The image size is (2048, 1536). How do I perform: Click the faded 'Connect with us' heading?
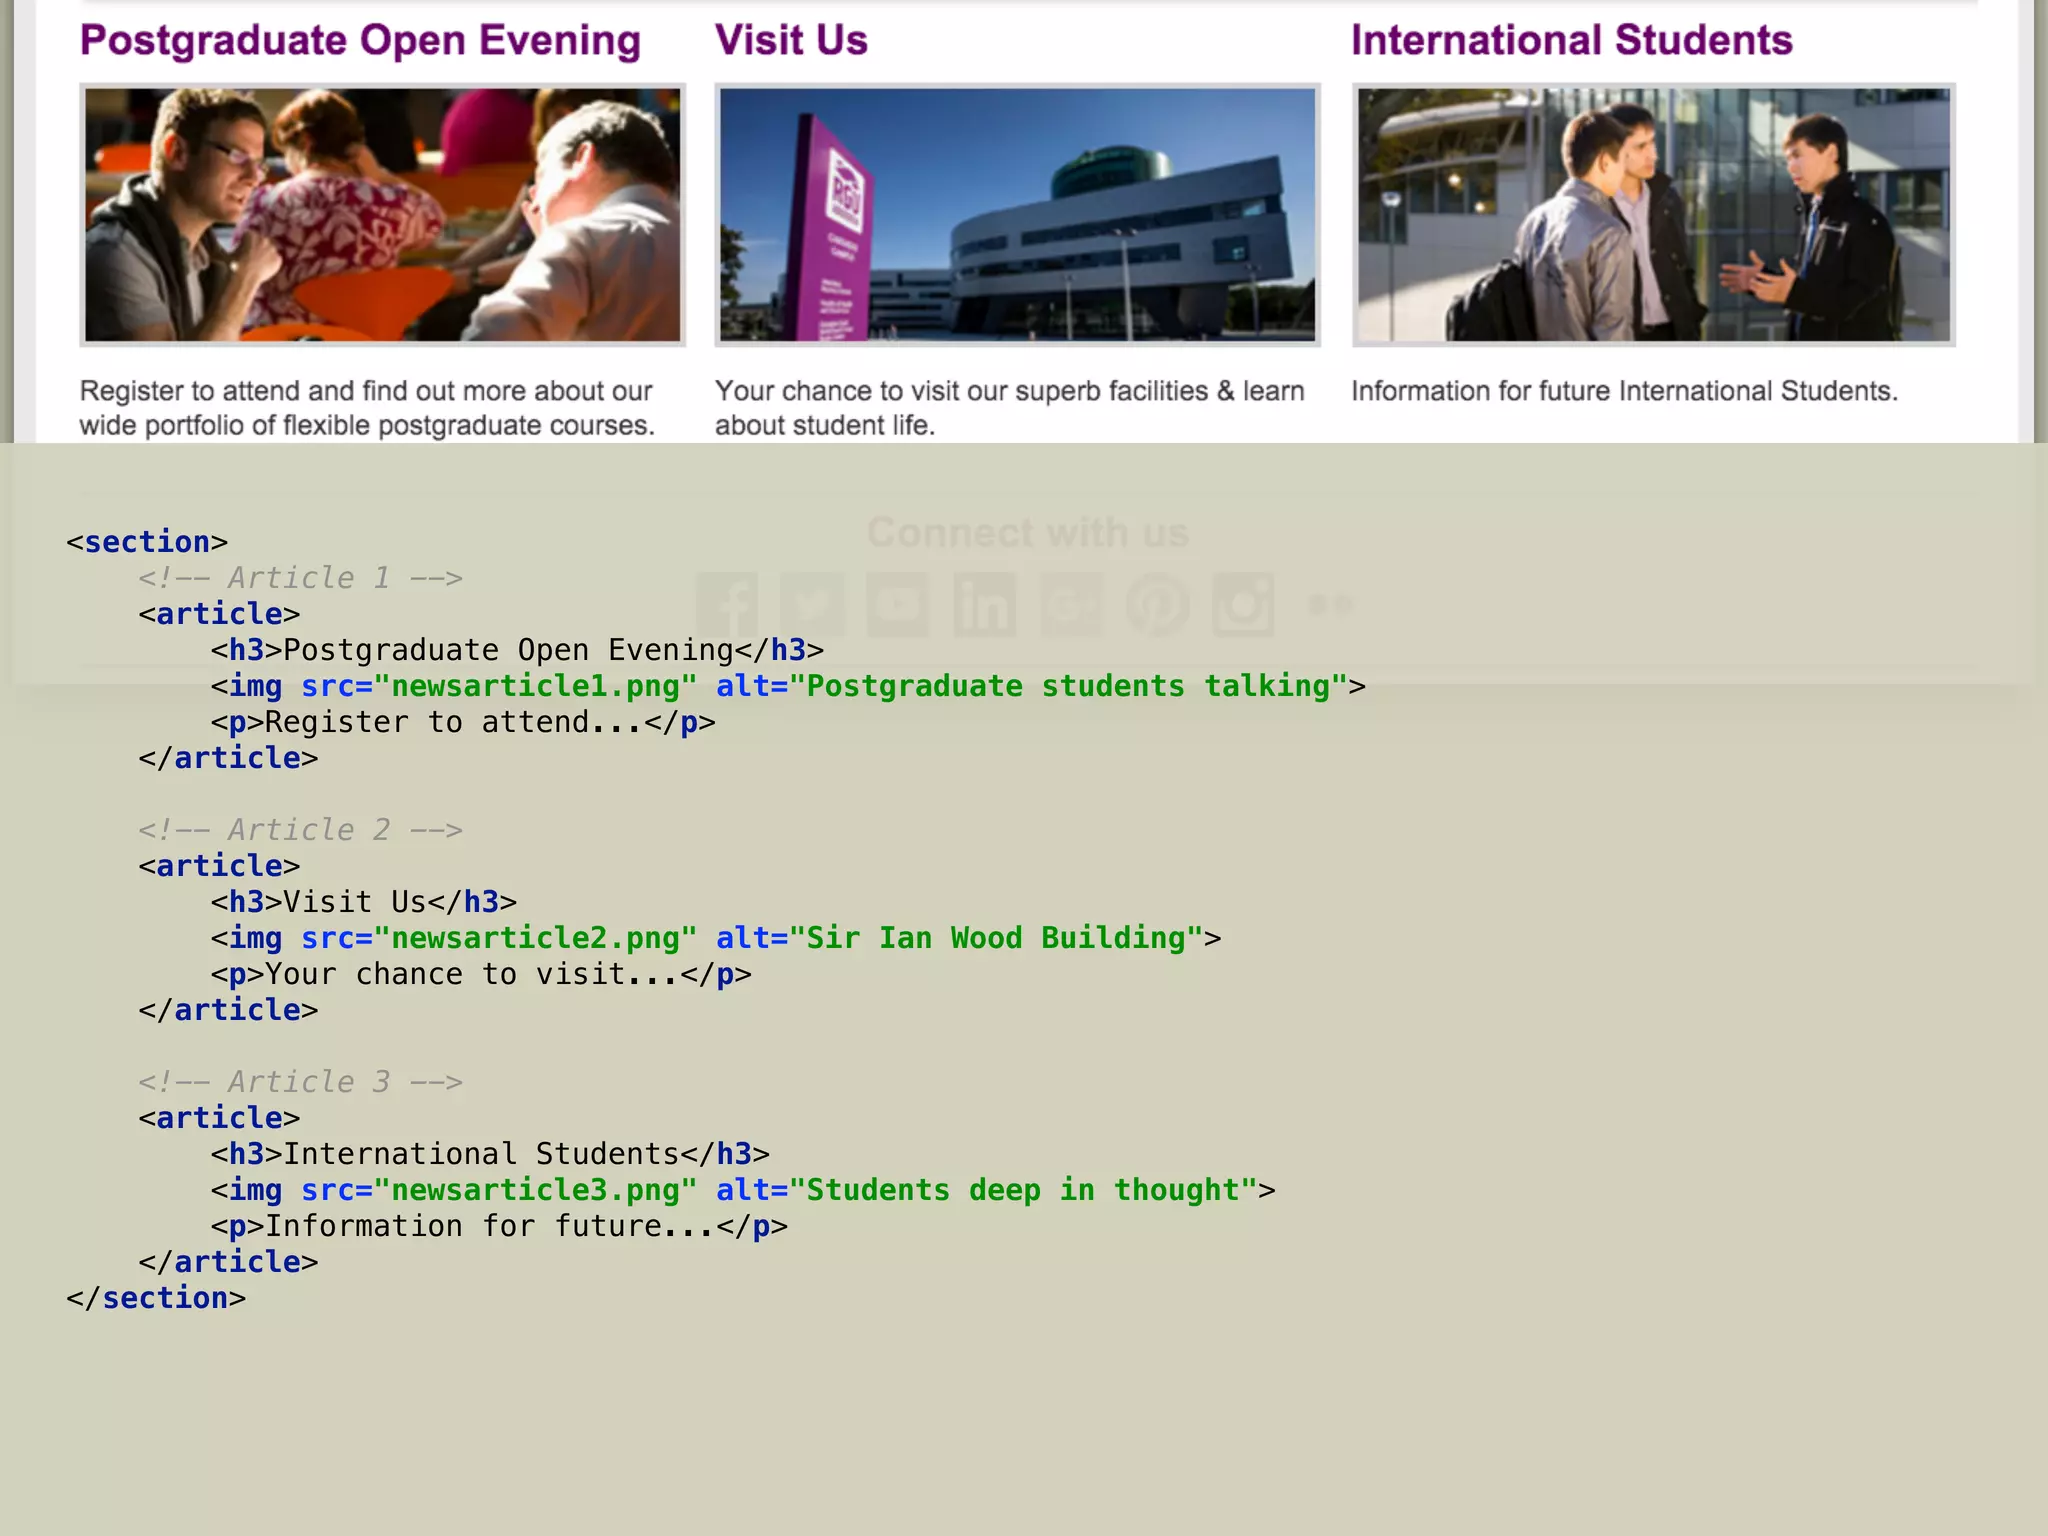tap(1027, 533)
